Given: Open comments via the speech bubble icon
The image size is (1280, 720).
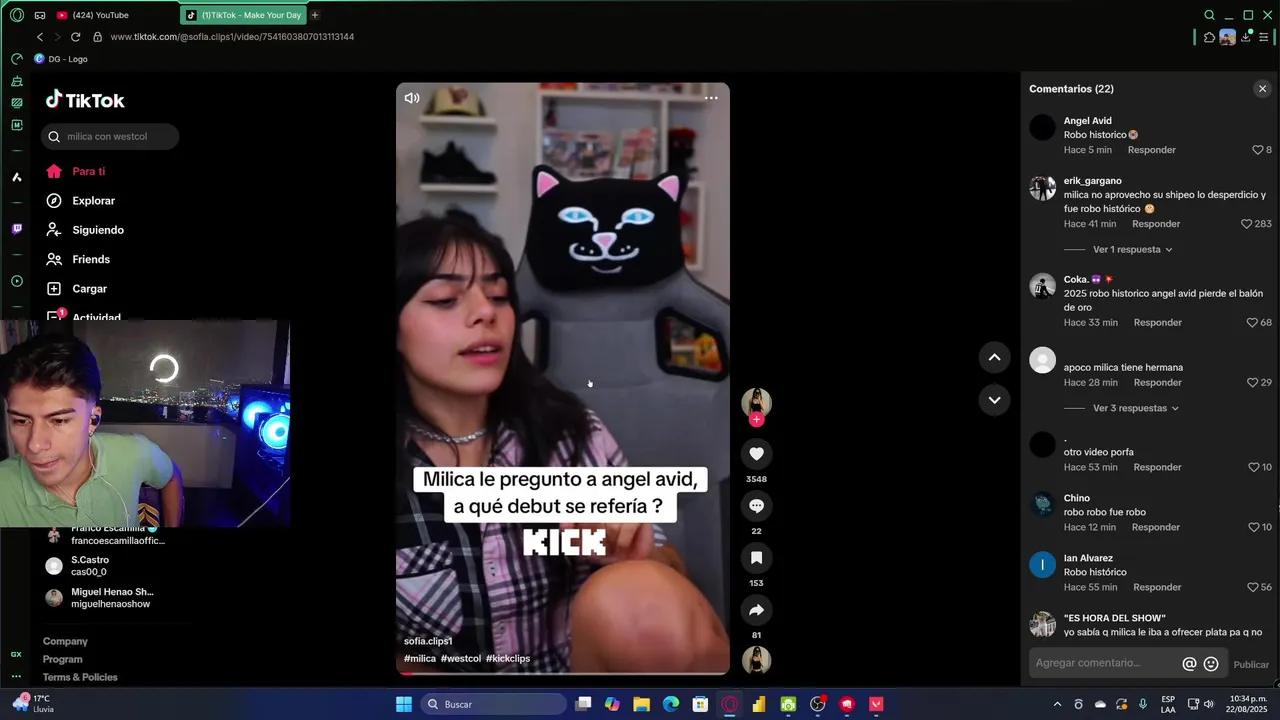Looking at the screenshot, I should point(756,506).
